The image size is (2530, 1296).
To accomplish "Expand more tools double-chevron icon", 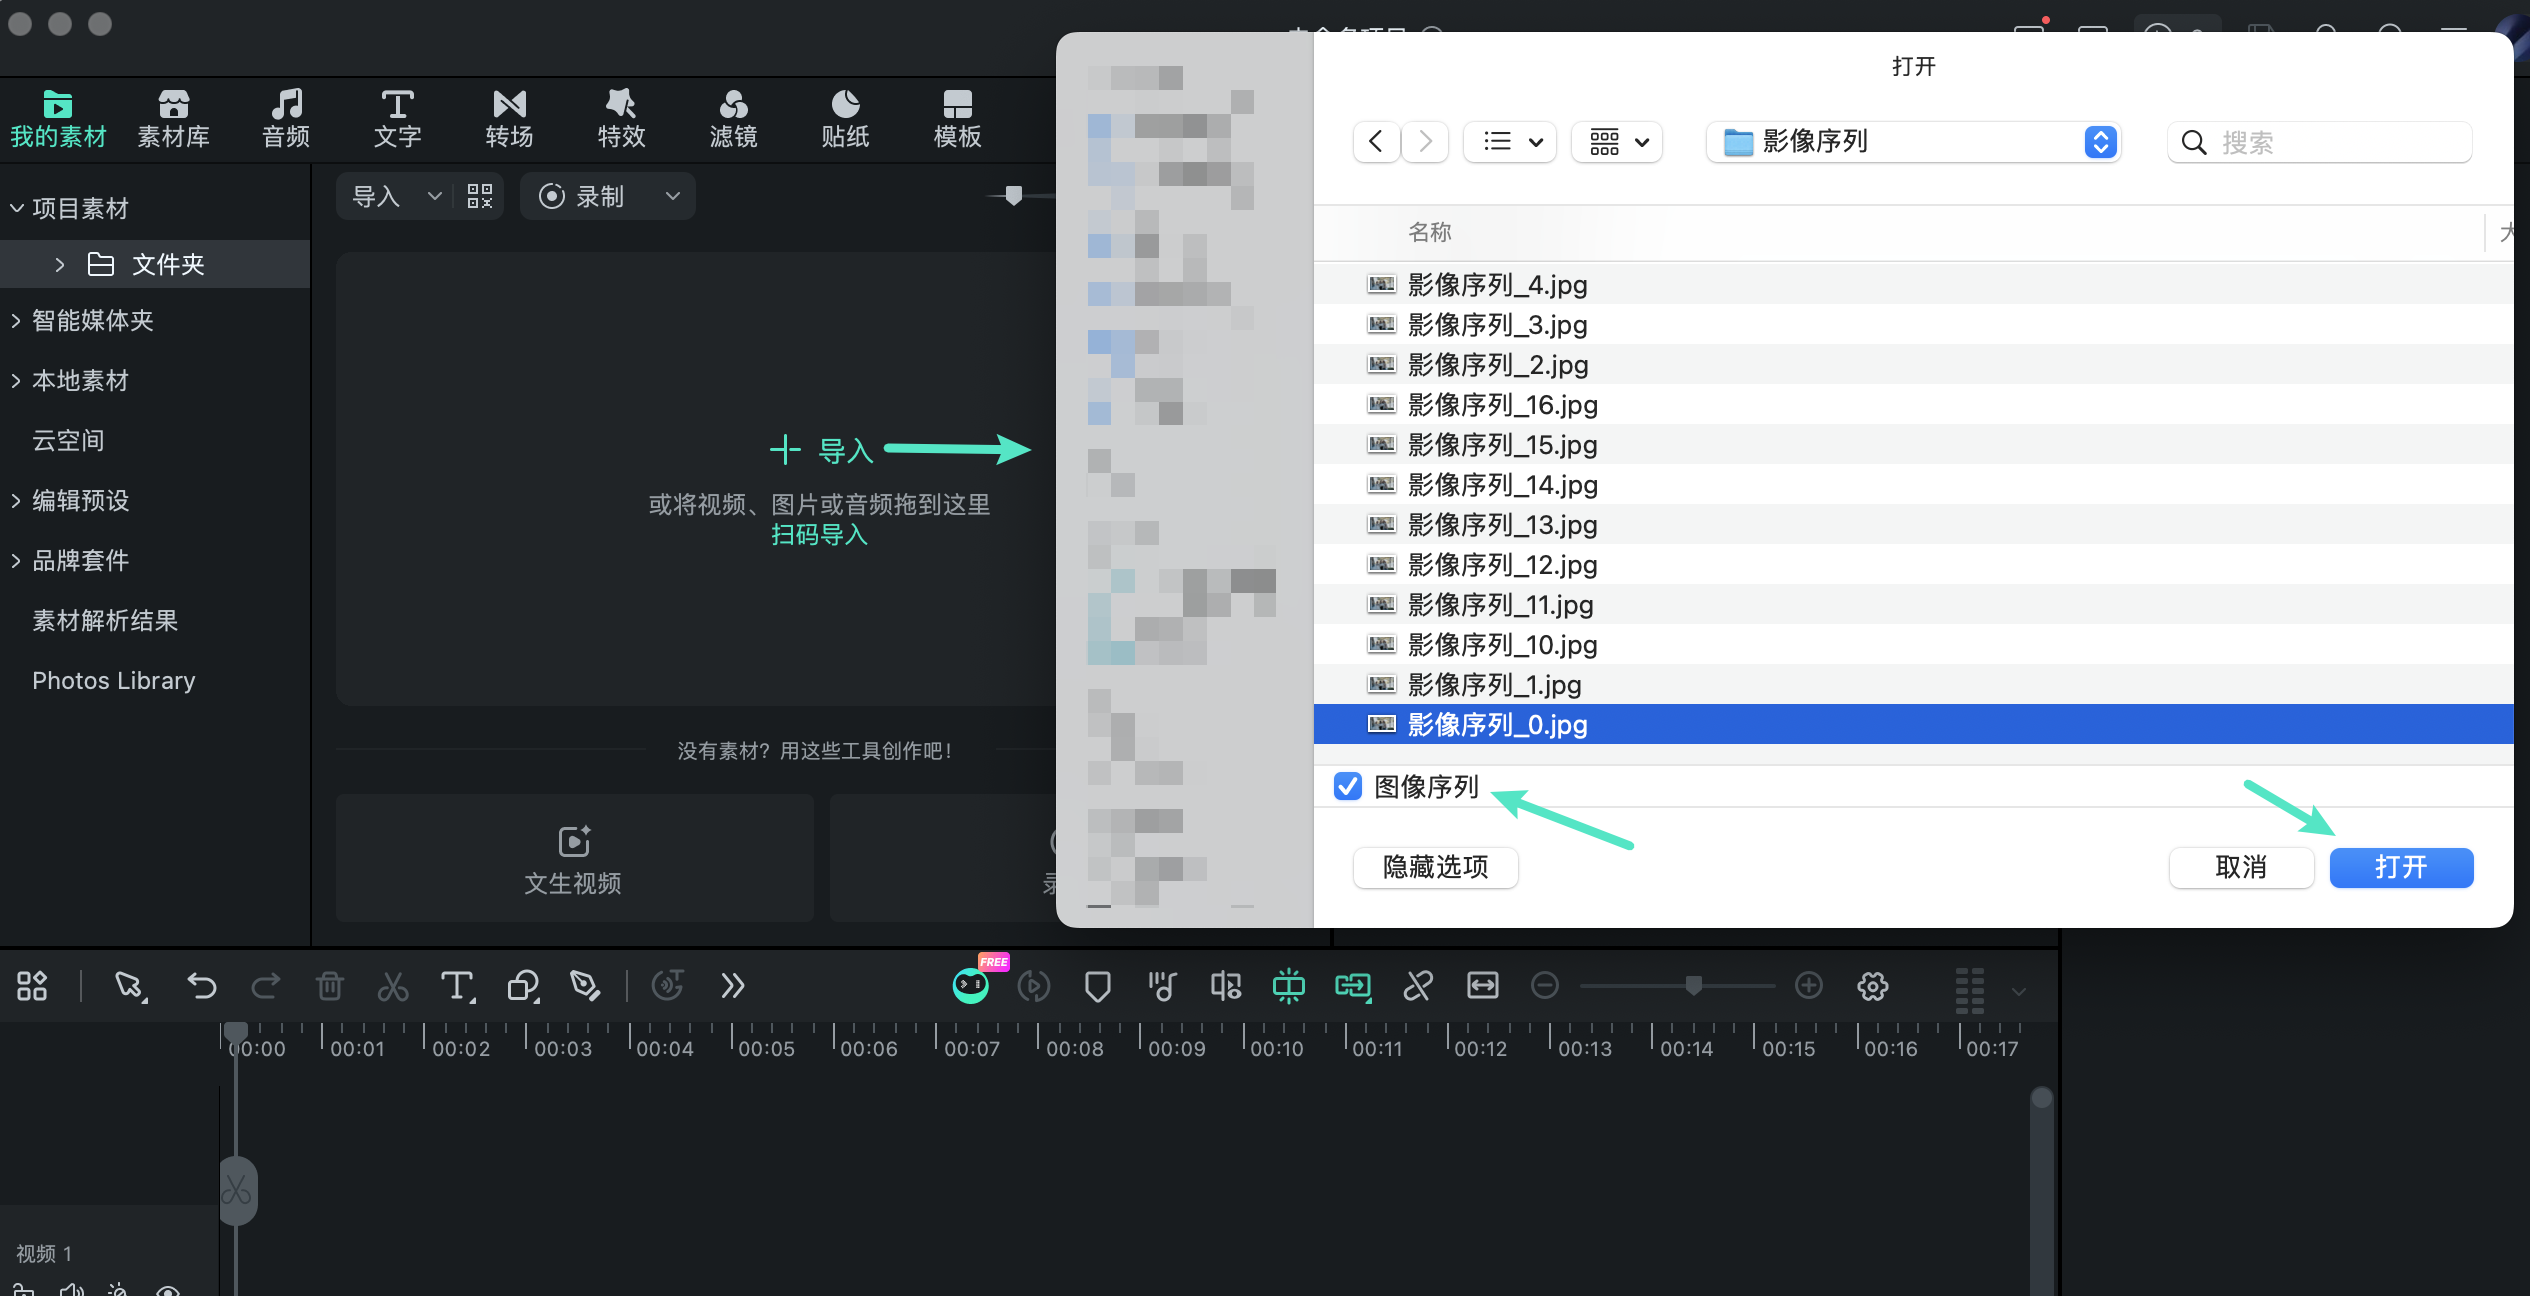I will click(733, 986).
